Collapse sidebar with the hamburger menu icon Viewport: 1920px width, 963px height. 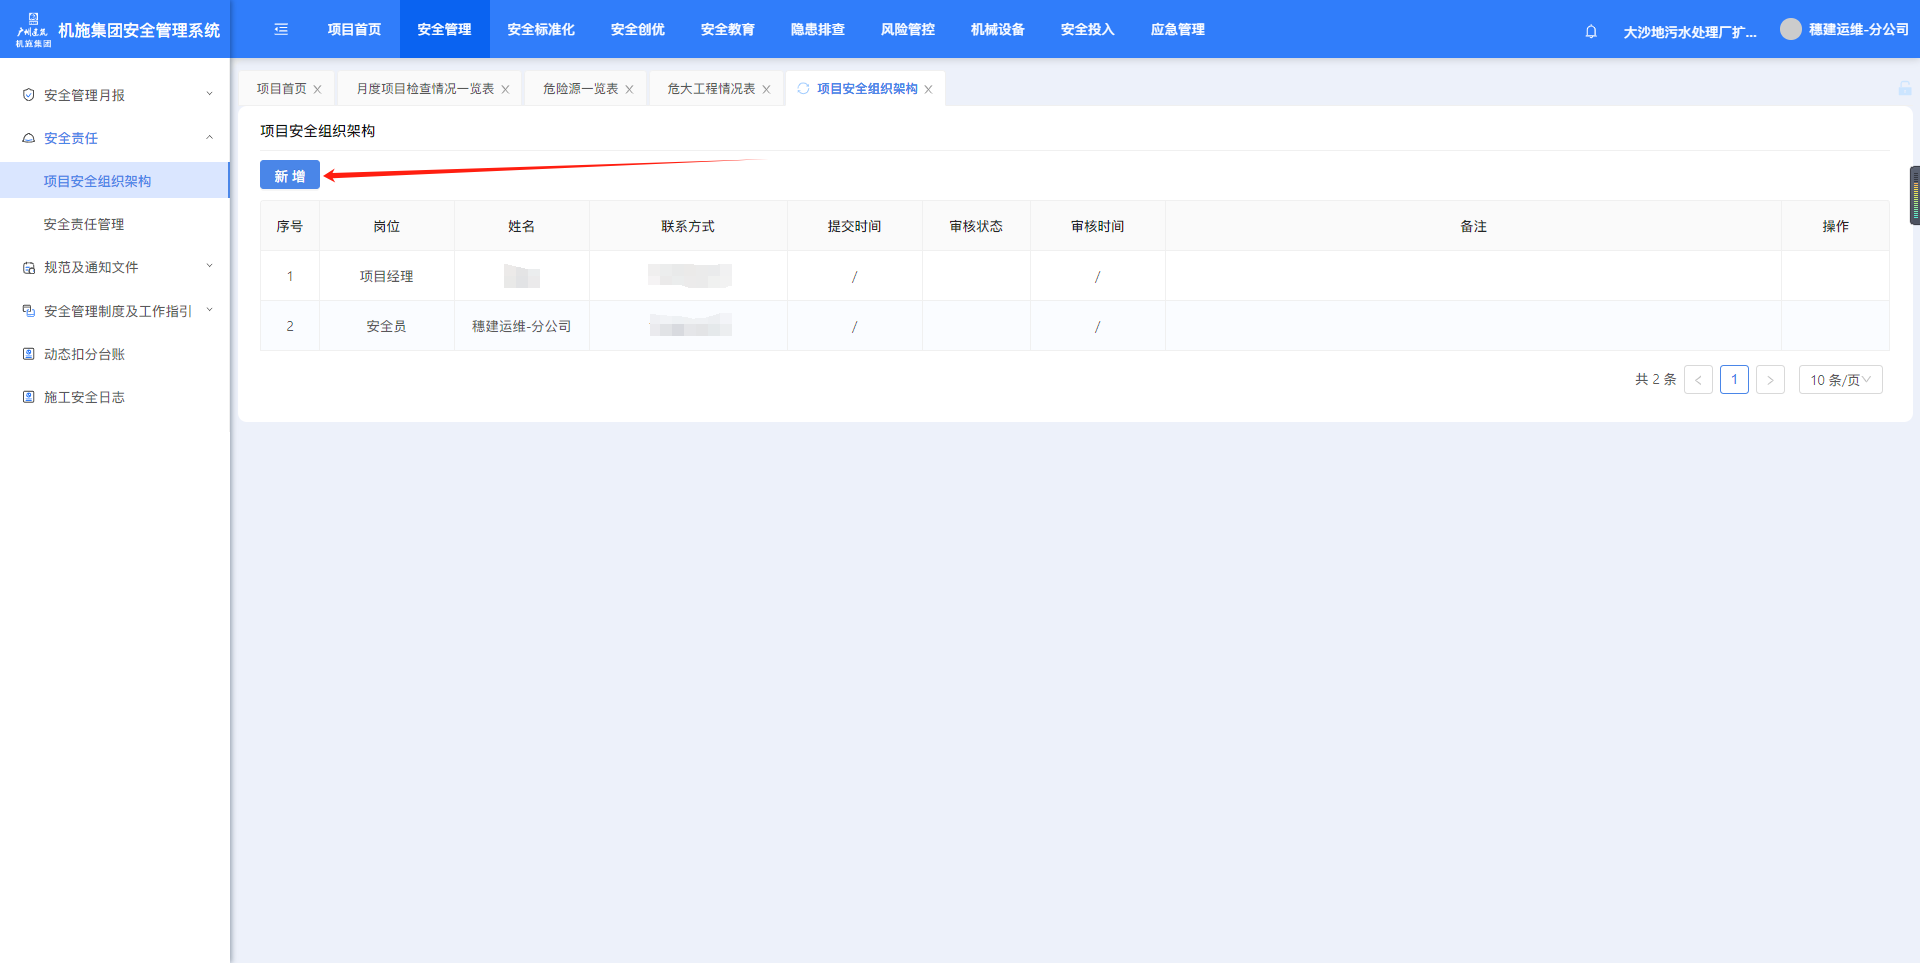281,30
